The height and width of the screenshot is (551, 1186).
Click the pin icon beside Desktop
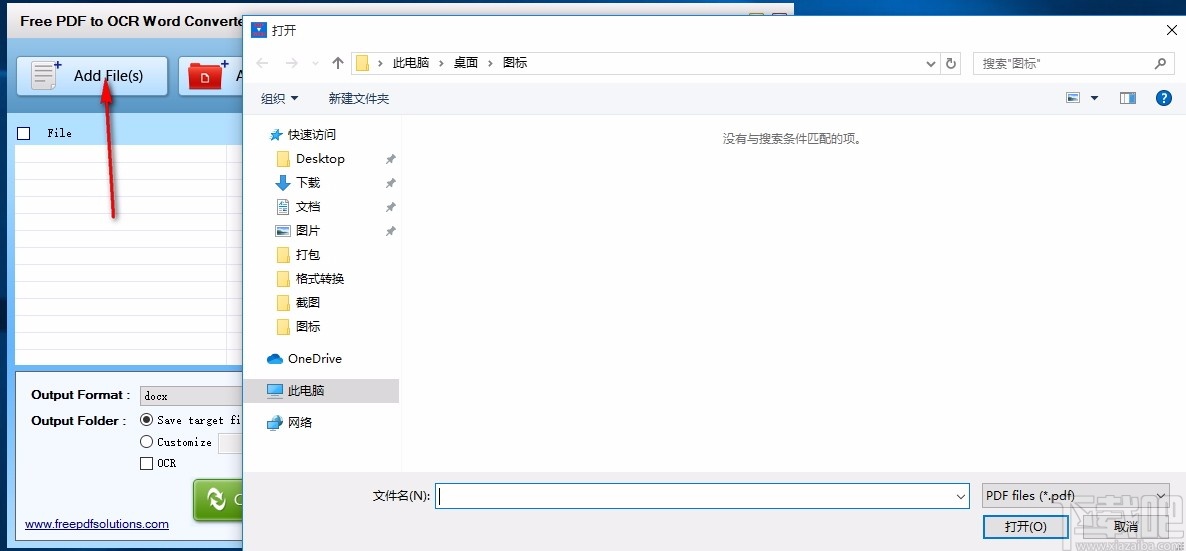click(x=390, y=159)
